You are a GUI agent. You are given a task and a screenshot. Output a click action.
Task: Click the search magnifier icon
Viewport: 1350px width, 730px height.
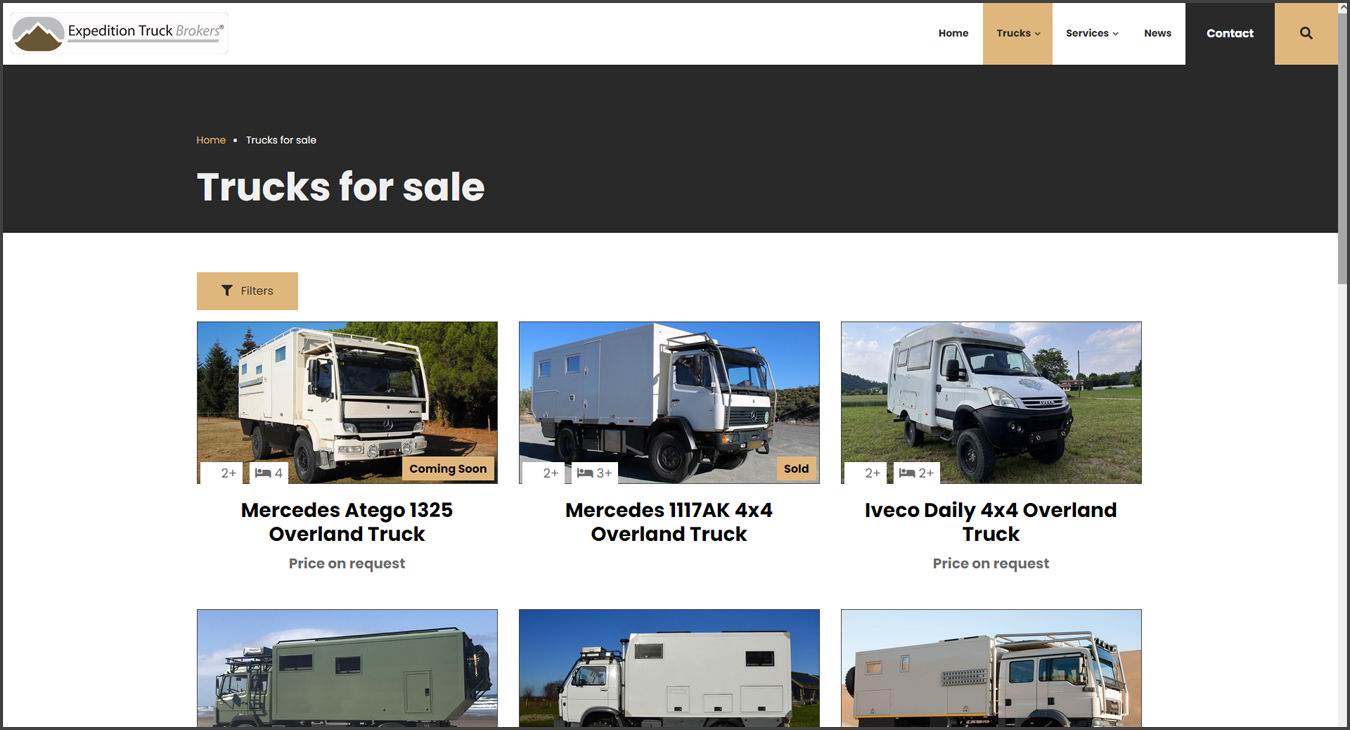tap(1306, 33)
